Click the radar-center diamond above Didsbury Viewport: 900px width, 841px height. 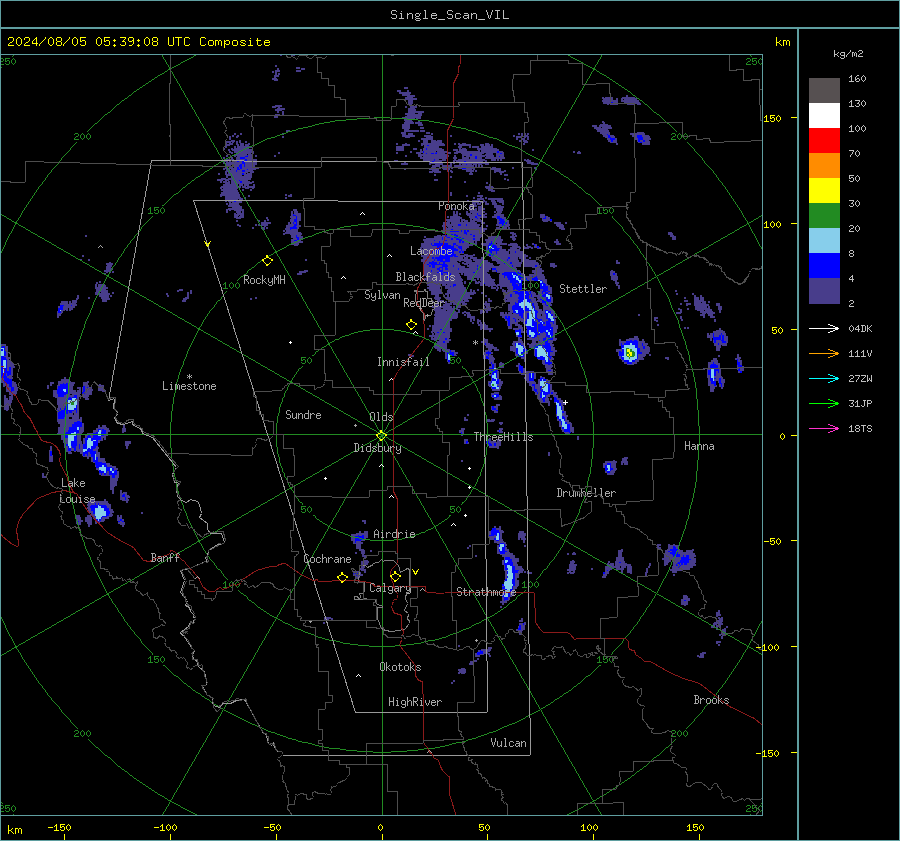pos(382,435)
